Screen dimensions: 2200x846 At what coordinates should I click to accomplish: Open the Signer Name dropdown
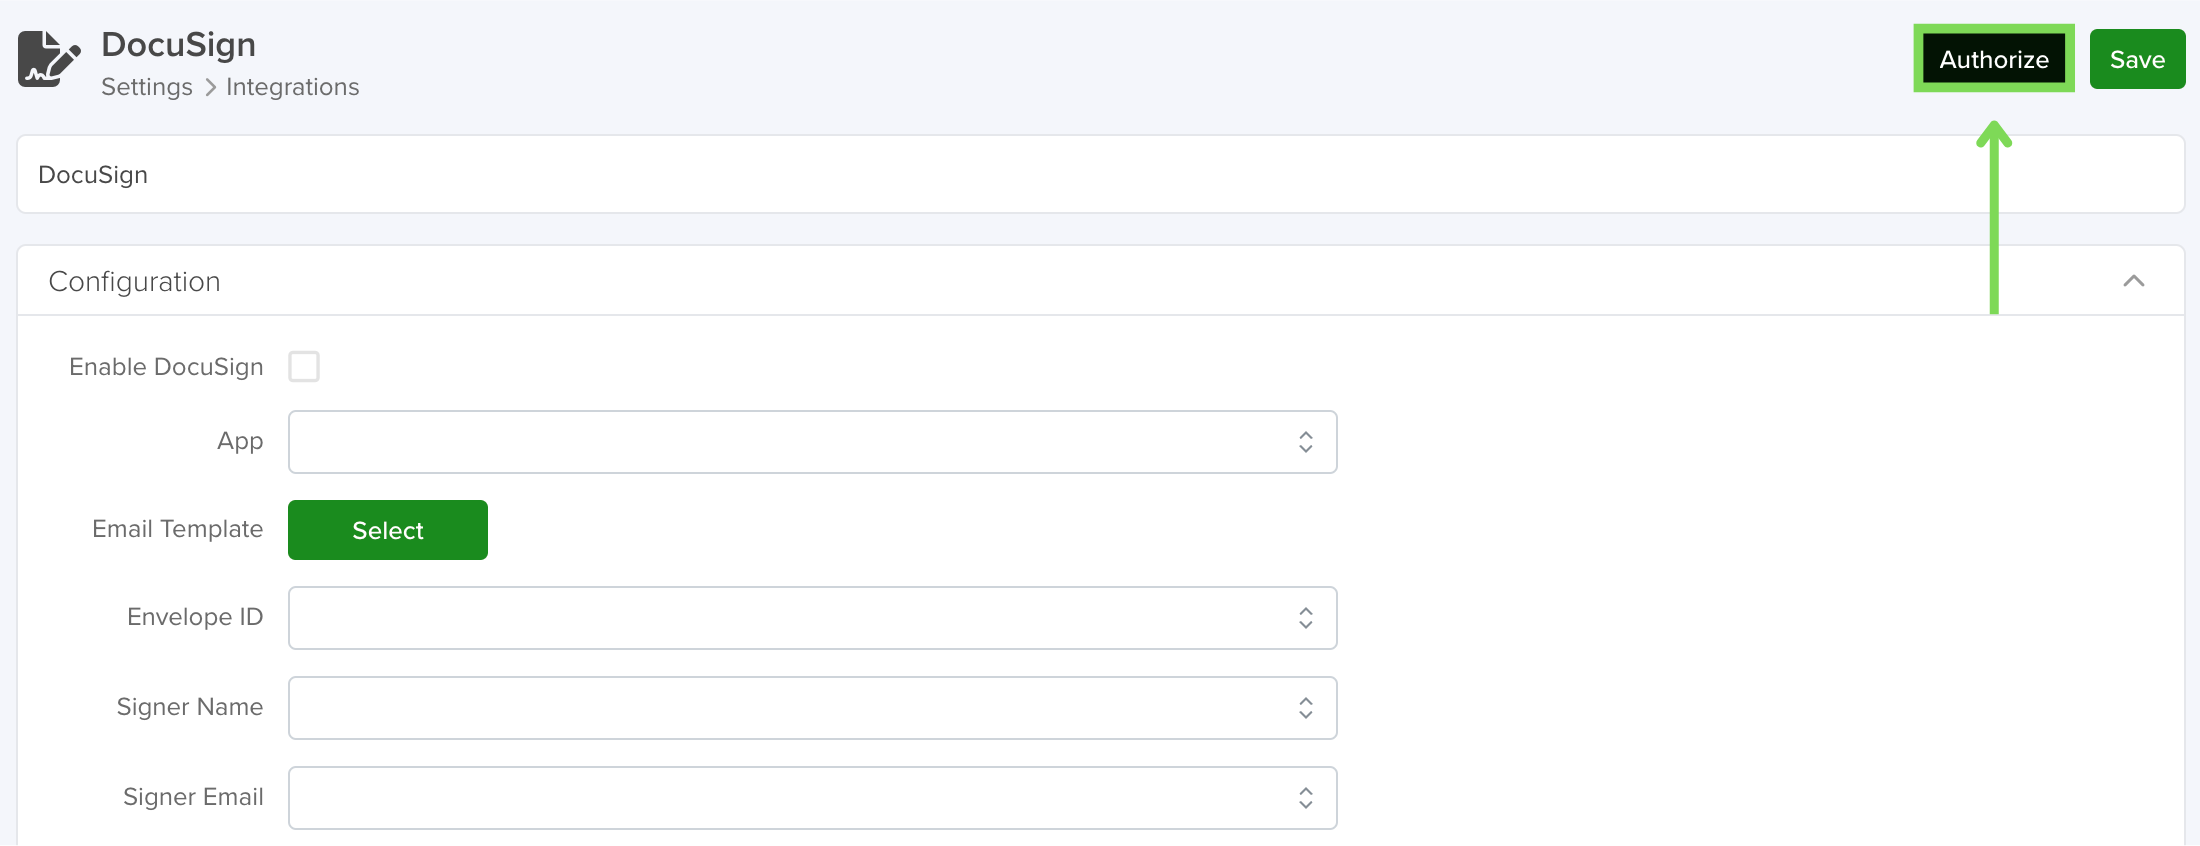click(812, 708)
